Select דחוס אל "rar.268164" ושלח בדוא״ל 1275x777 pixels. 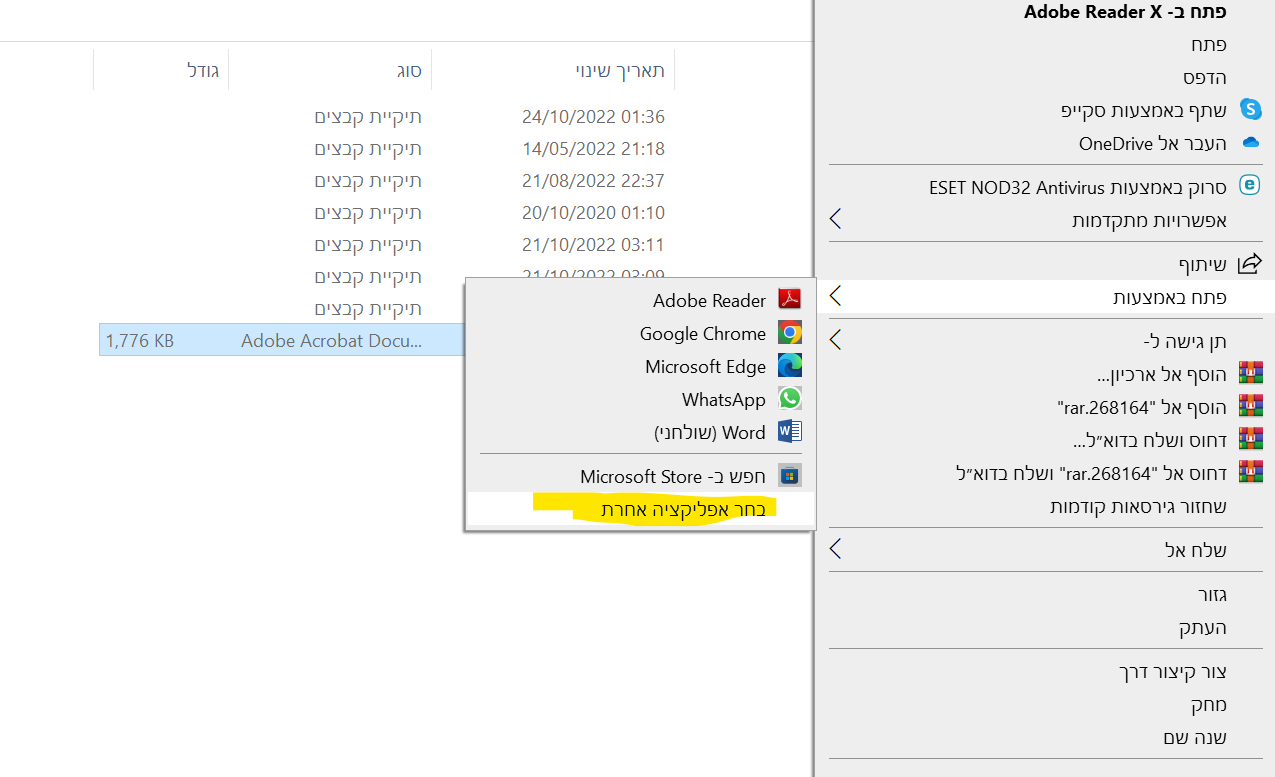pyautogui.click(x=1091, y=473)
